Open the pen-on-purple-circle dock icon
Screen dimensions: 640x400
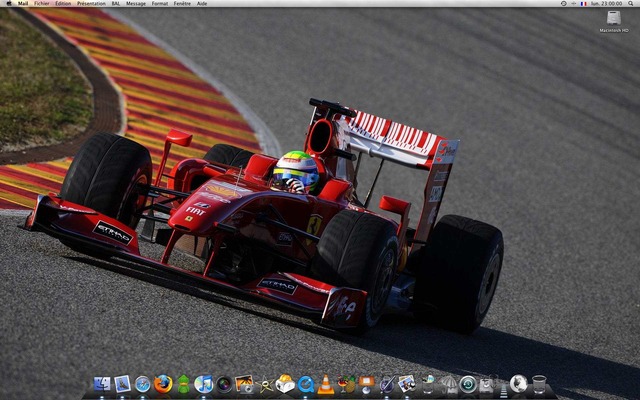tap(387, 384)
